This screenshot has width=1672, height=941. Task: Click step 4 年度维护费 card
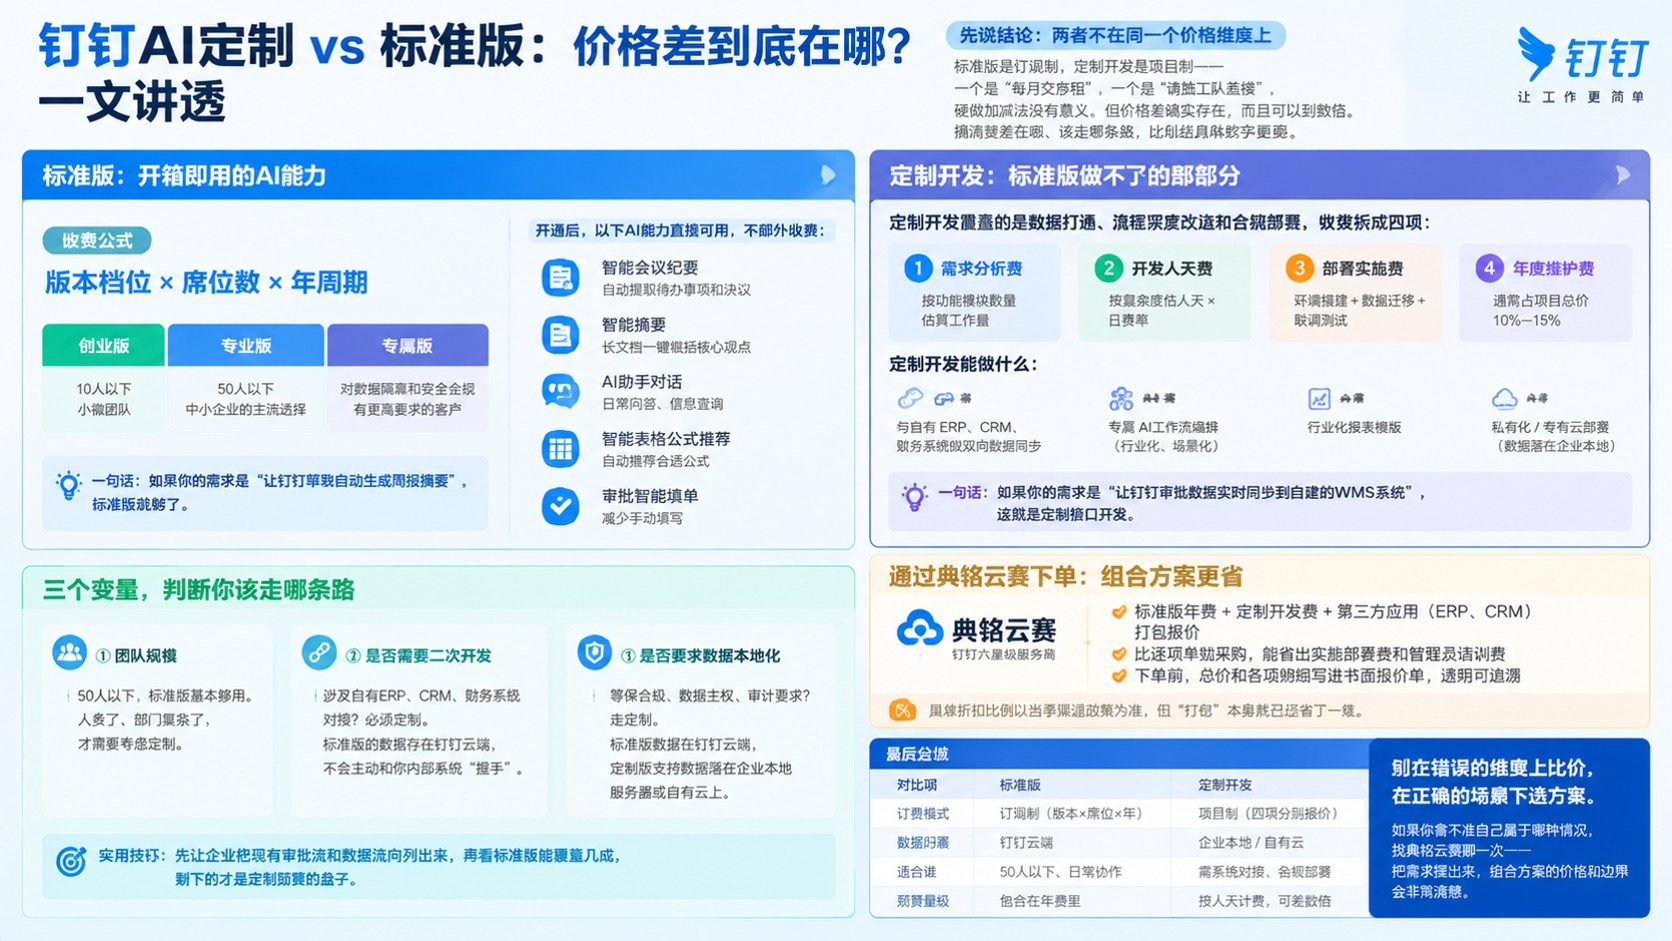pyautogui.click(x=1545, y=292)
